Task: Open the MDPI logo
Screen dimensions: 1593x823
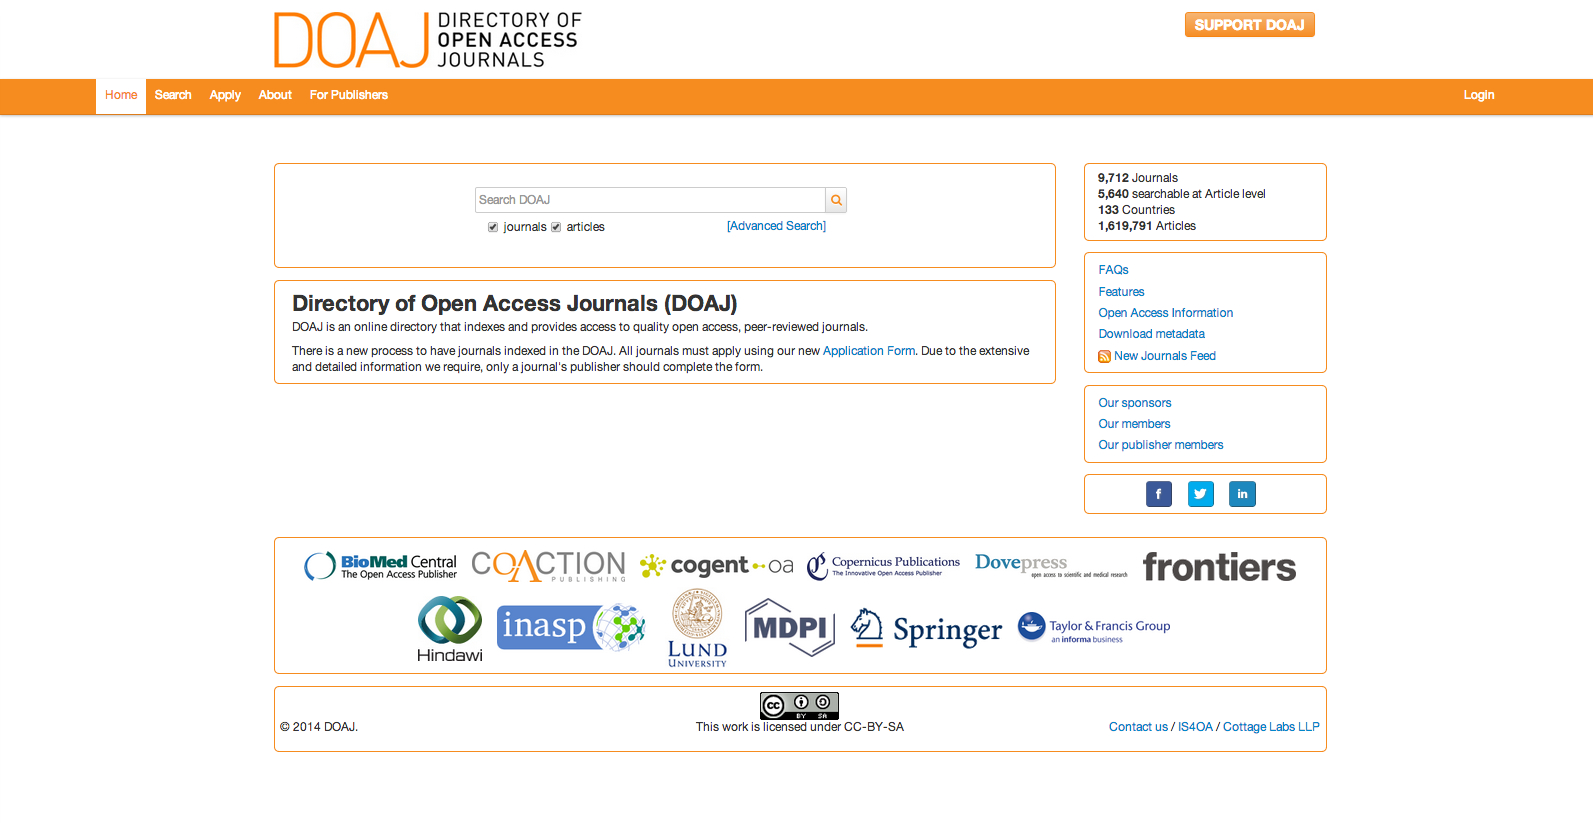Action: pyautogui.click(x=790, y=628)
